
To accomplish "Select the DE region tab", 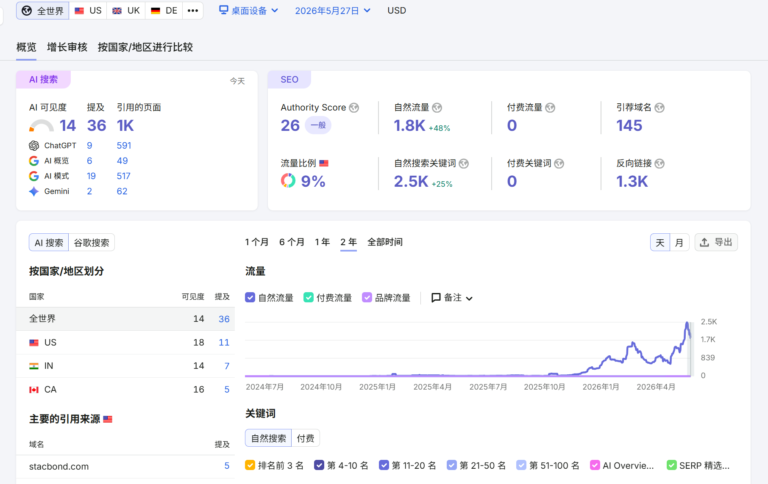I will point(164,11).
